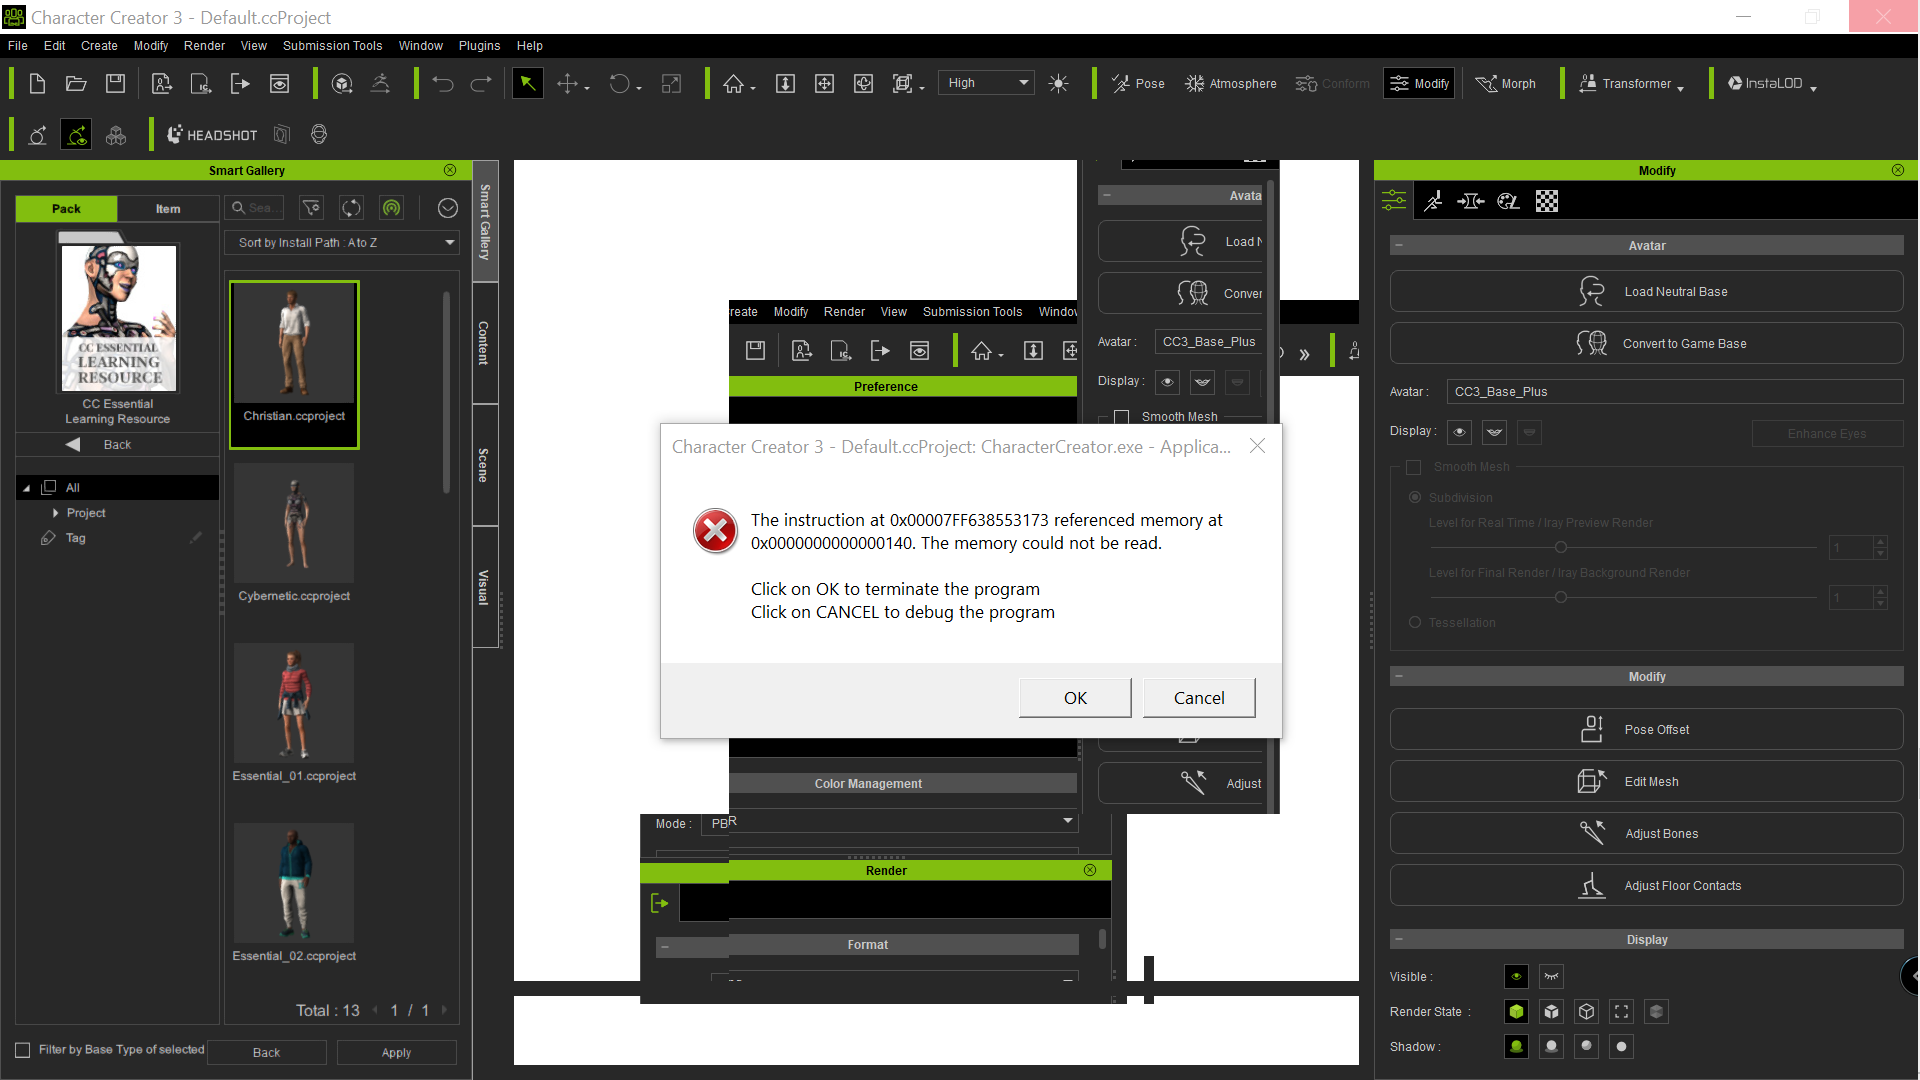Select the Subdivision radio button
The height and width of the screenshot is (1080, 1920).
[1414, 497]
